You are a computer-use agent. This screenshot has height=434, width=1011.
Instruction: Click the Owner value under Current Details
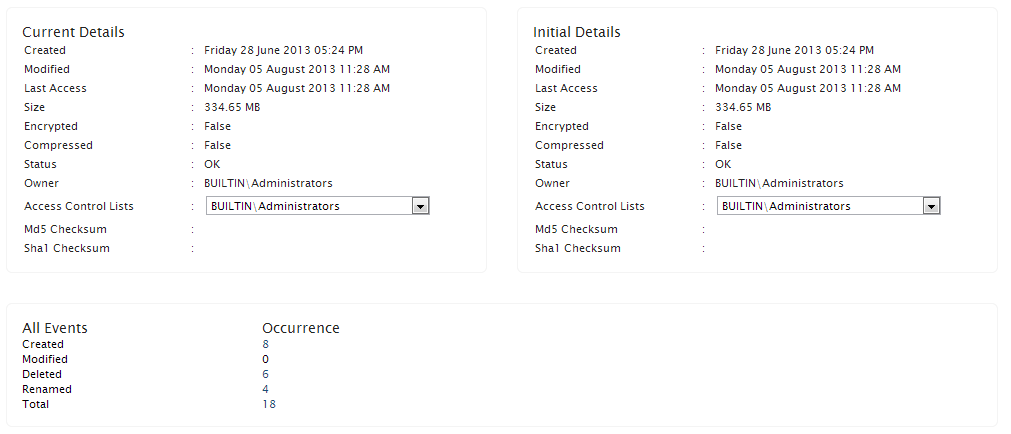[x=268, y=183]
